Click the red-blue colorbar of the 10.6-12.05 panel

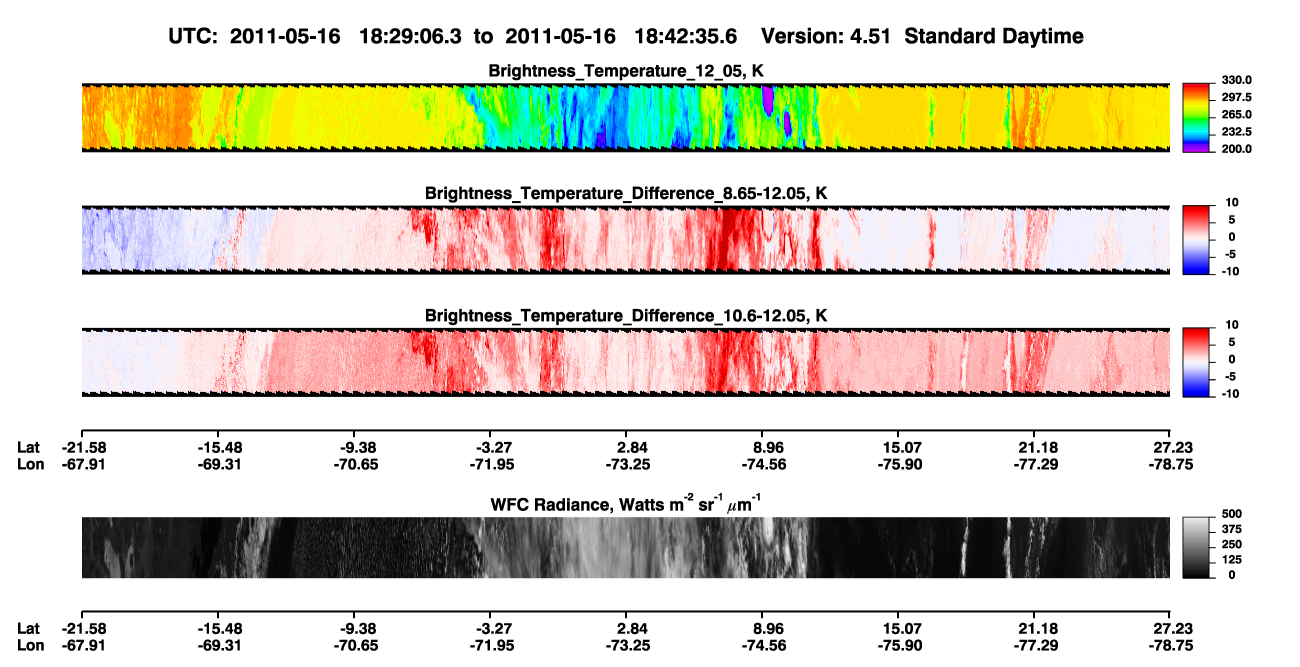pos(1196,362)
